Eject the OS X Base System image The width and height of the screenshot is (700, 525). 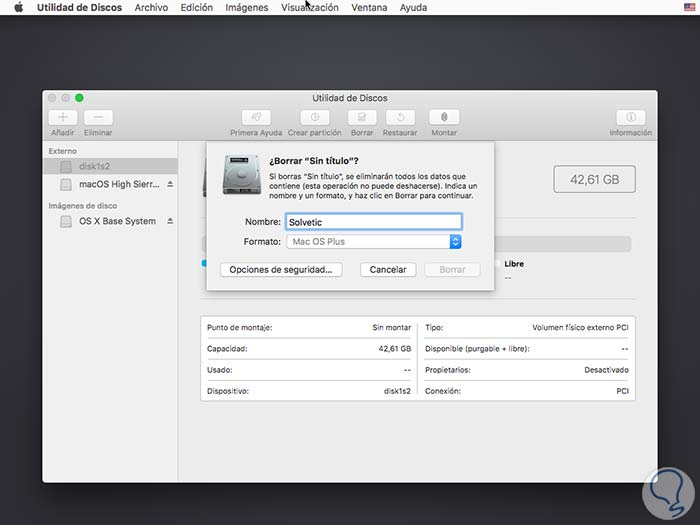pyautogui.click(x=170, y=221)
